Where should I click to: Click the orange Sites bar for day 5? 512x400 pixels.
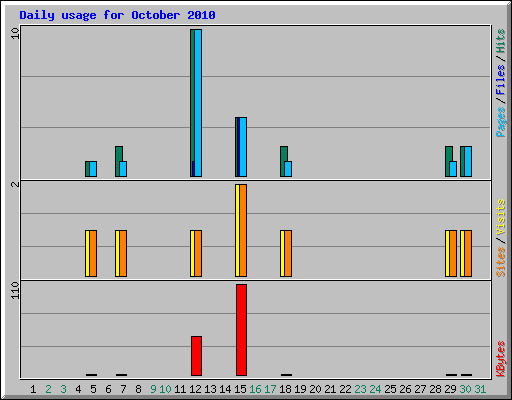click(x=93, y=253)
